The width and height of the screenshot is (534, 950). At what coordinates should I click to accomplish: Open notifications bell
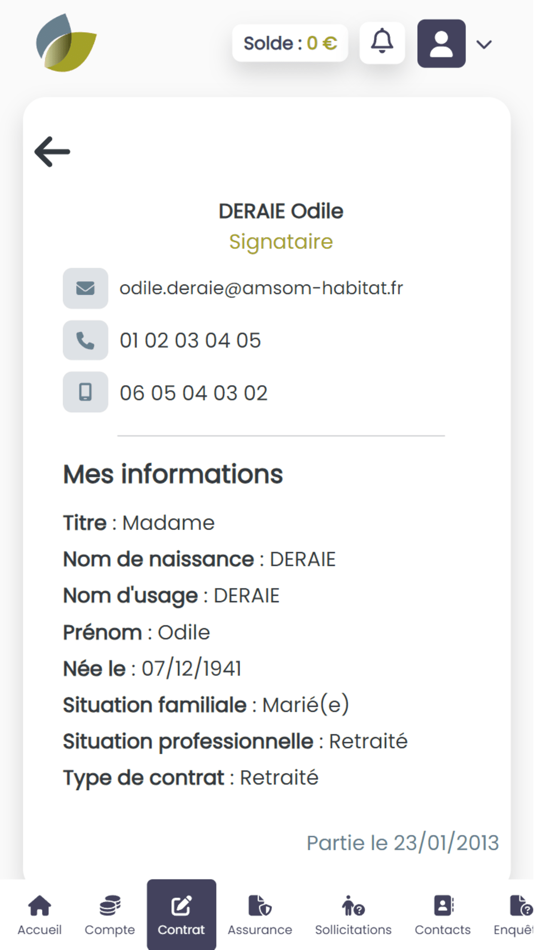pos(382,42)
